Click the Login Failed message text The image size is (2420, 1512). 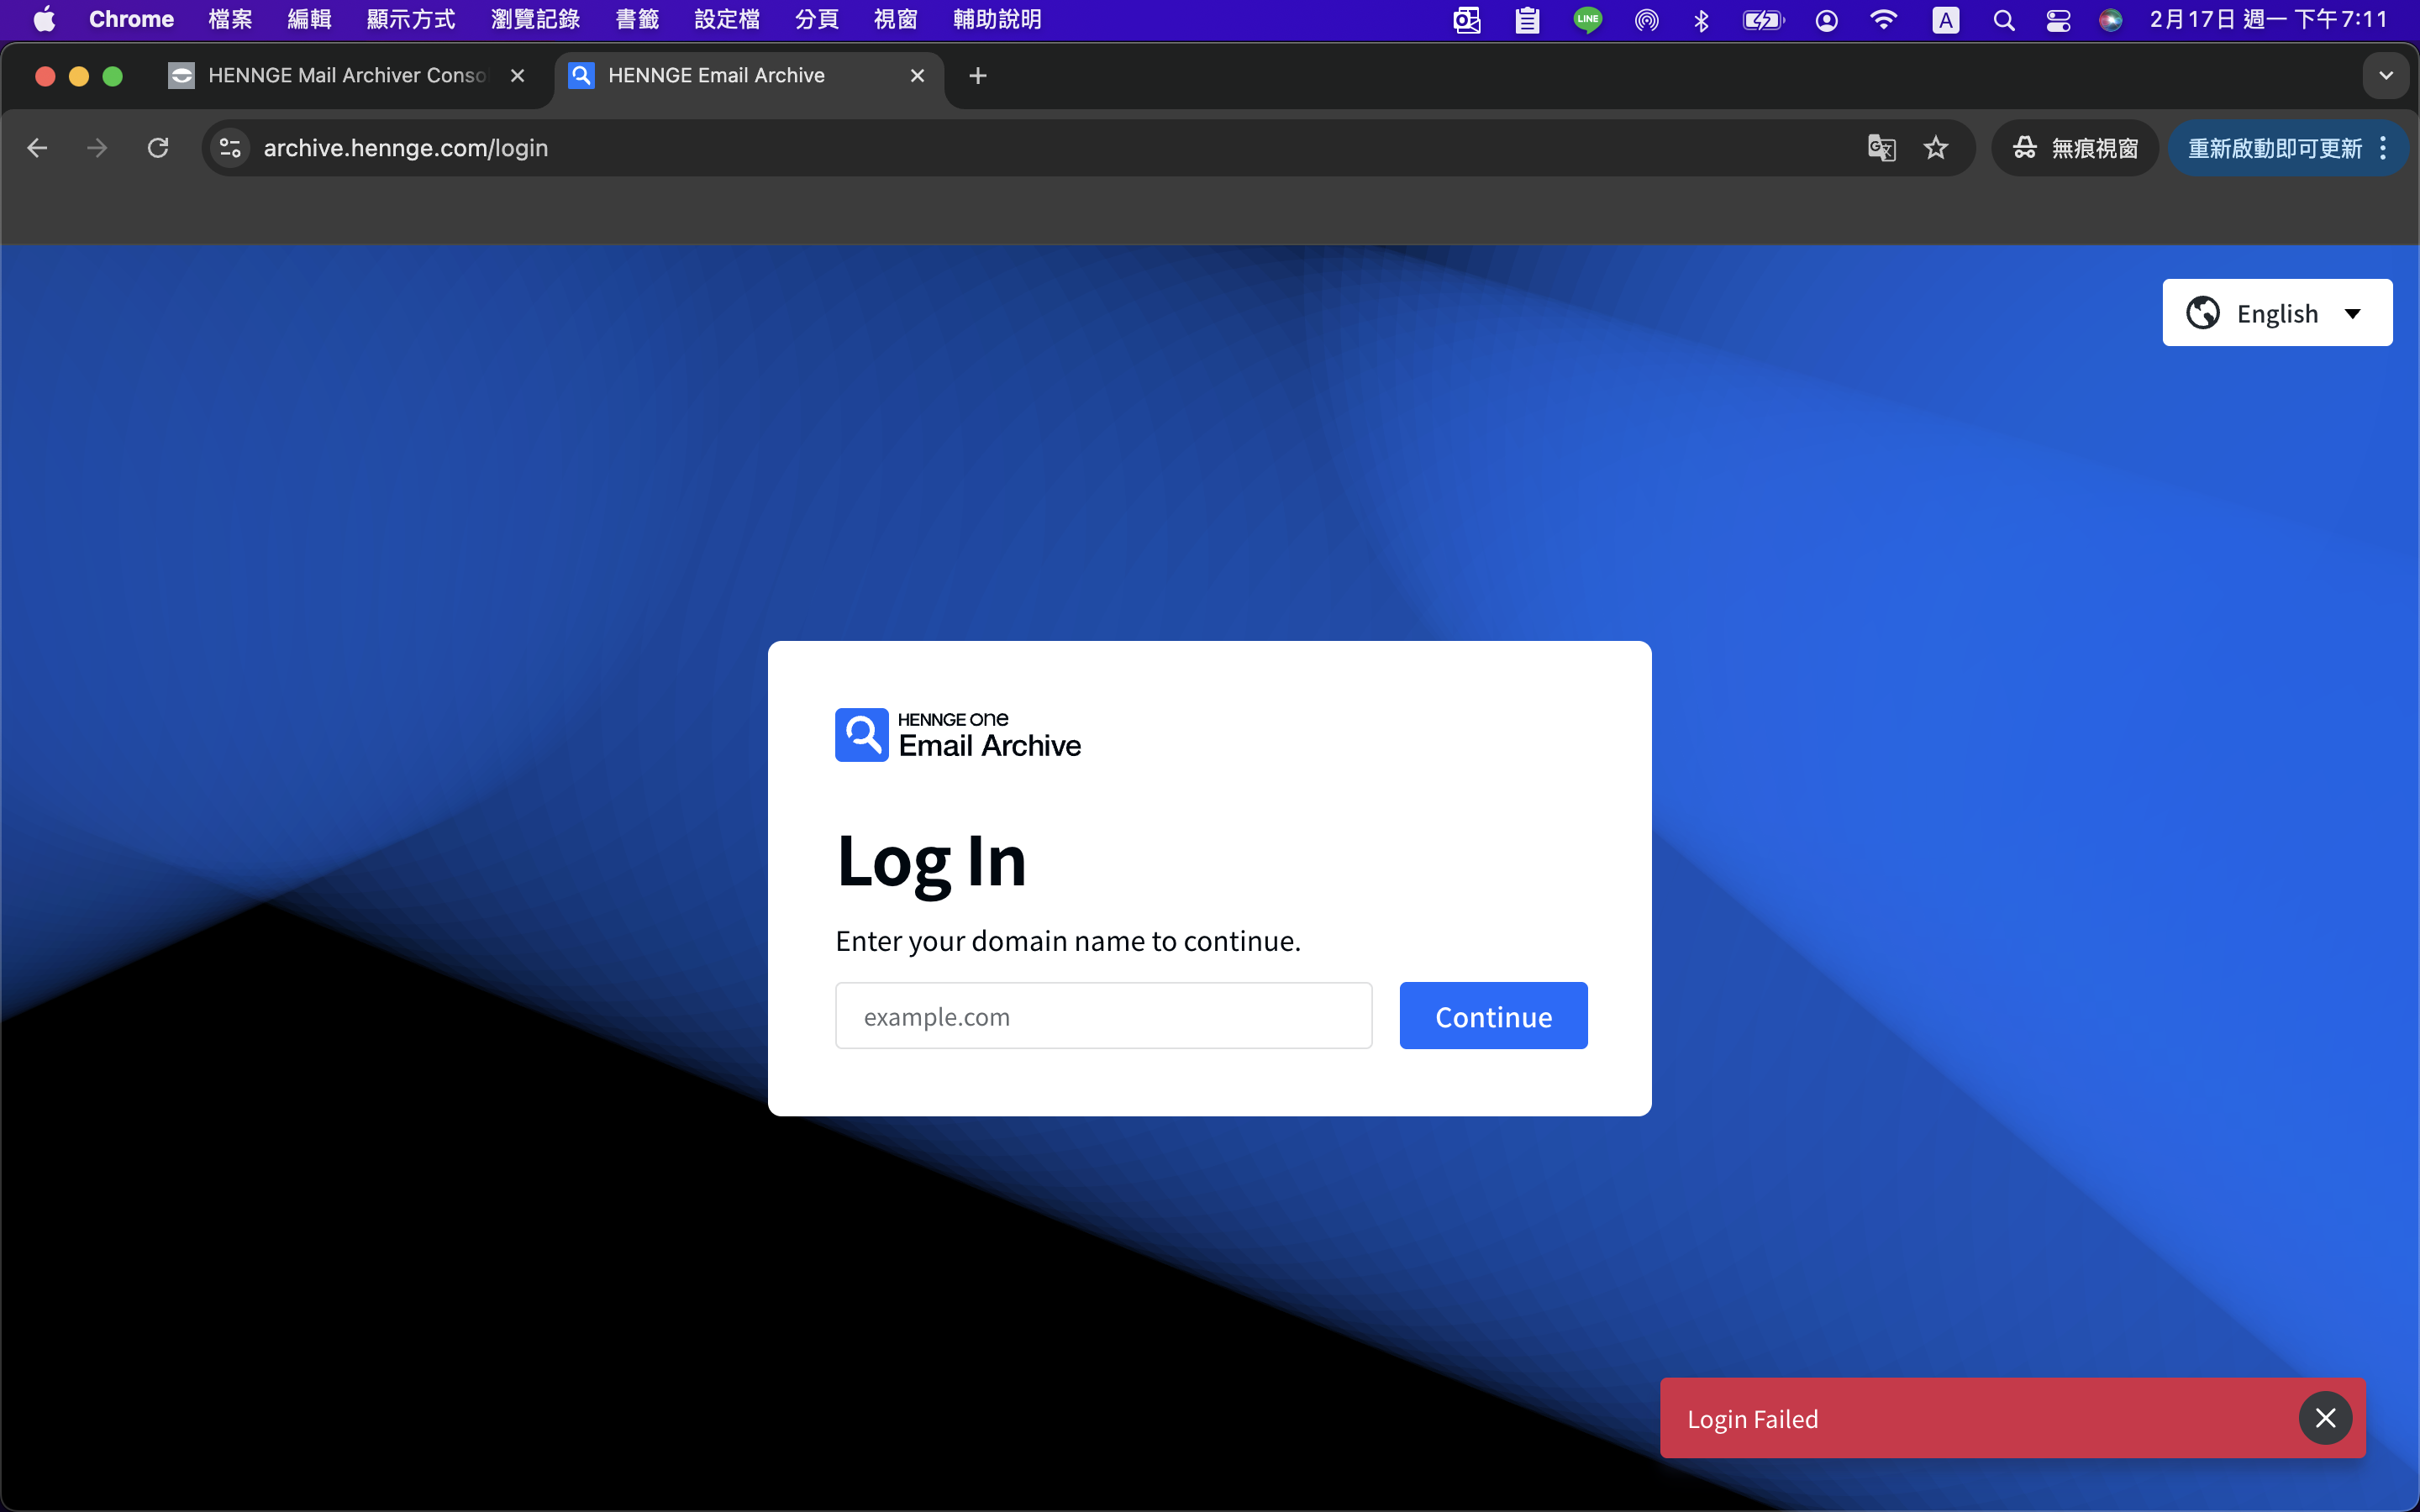click(1752, 1419)
